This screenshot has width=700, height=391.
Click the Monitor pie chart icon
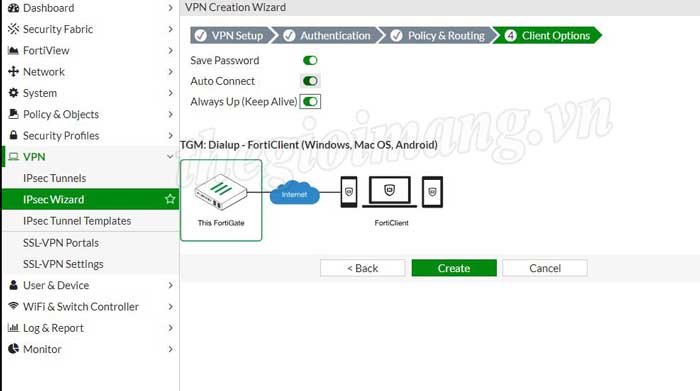tap(13, 349)
